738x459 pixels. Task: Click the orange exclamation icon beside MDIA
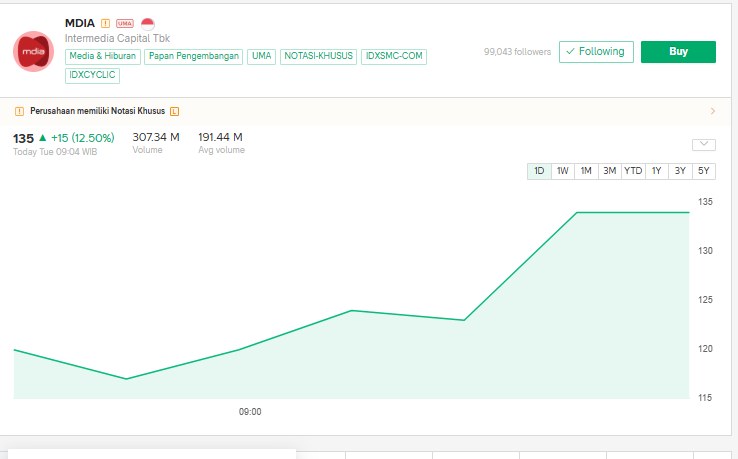coord(105,23)
